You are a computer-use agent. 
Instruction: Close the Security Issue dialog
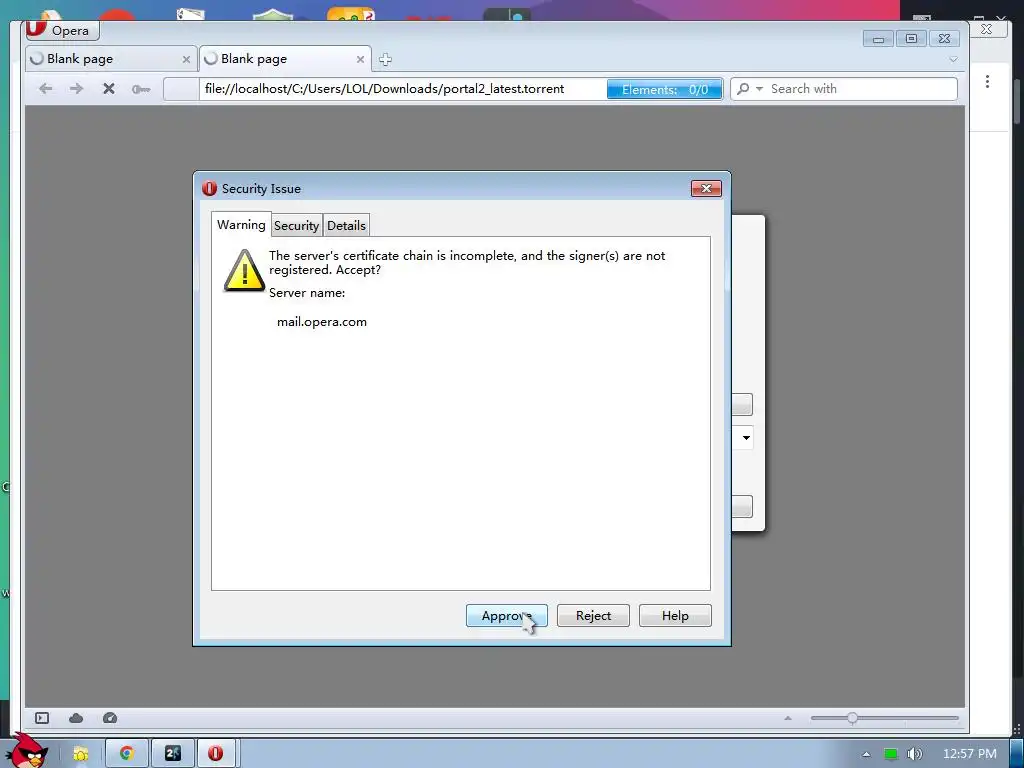pyautogui.click(x=706, y=188)
